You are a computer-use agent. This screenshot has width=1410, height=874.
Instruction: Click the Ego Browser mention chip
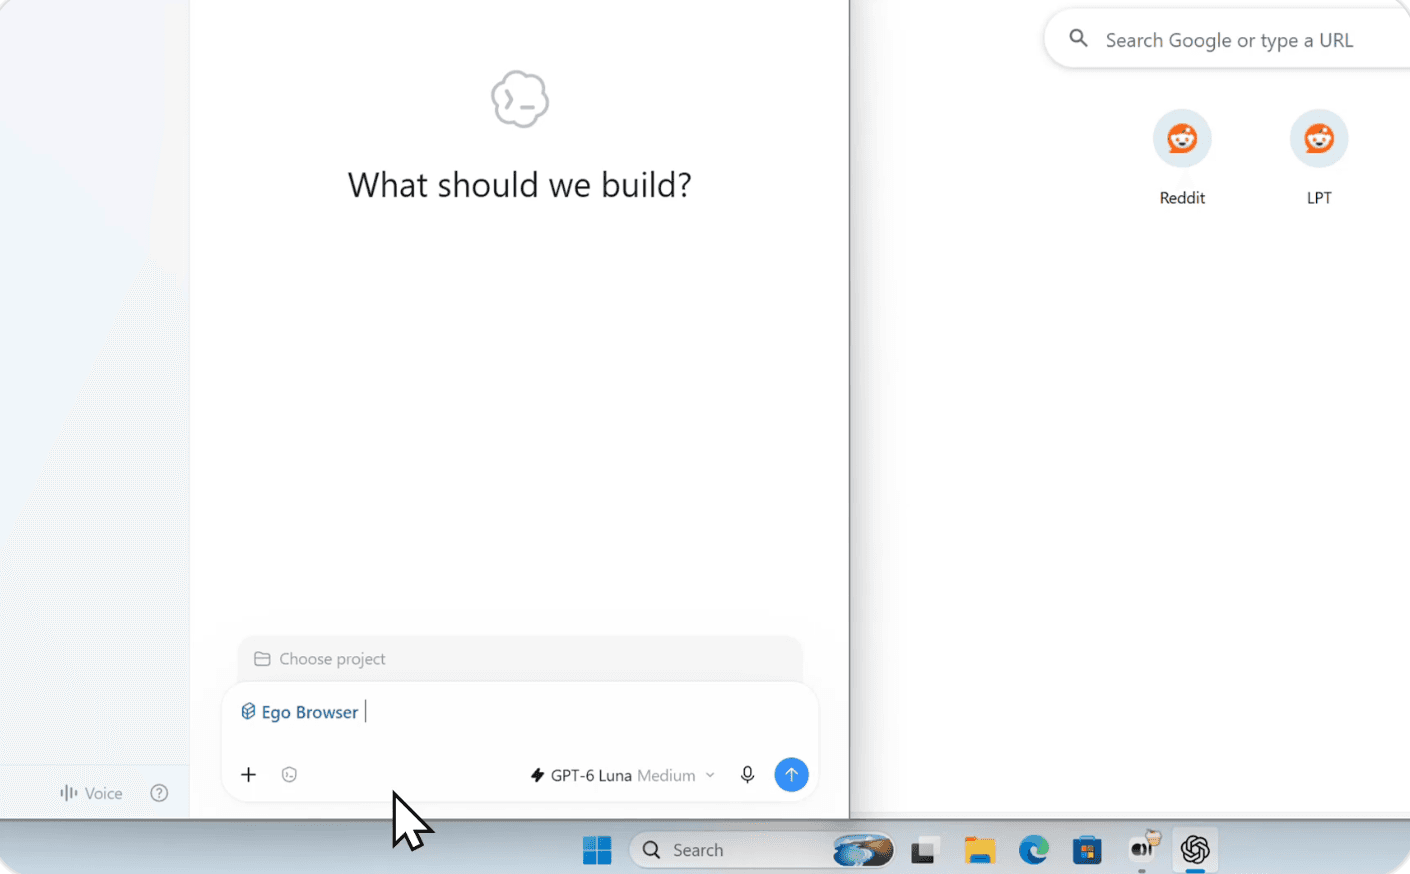(300, 712)
